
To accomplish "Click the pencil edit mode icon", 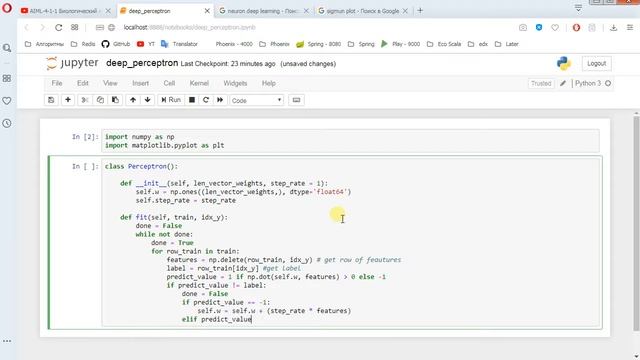I will pos(563,83).
